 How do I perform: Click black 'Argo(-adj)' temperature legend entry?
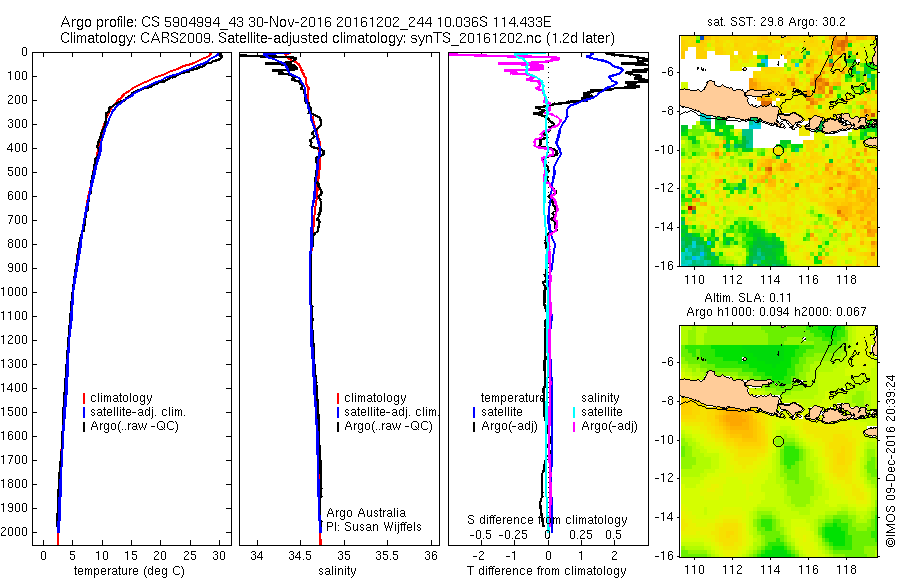click(x=505, y=426)
